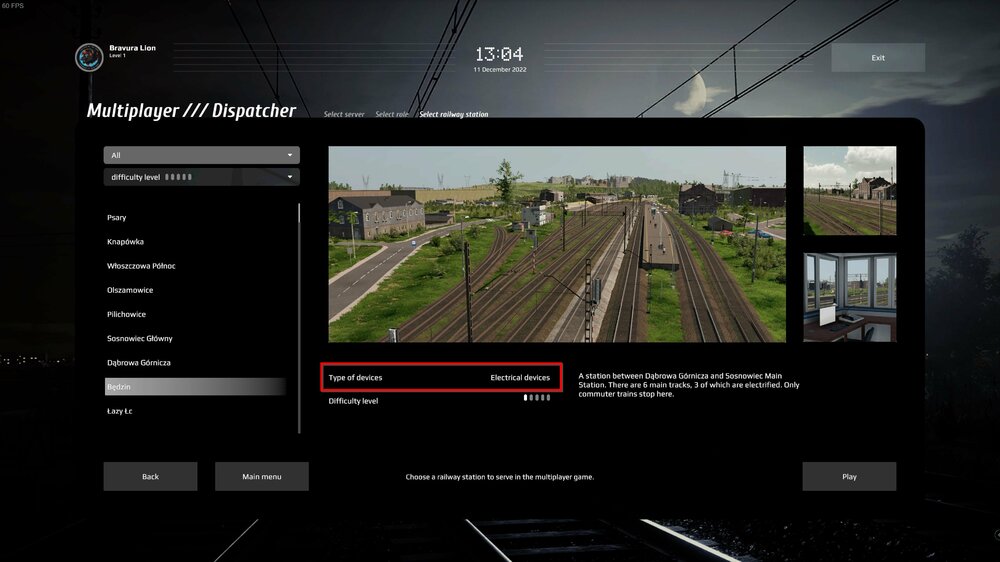
Task: Choose Sosnowiec Główny station
Action: pos(139,339)
